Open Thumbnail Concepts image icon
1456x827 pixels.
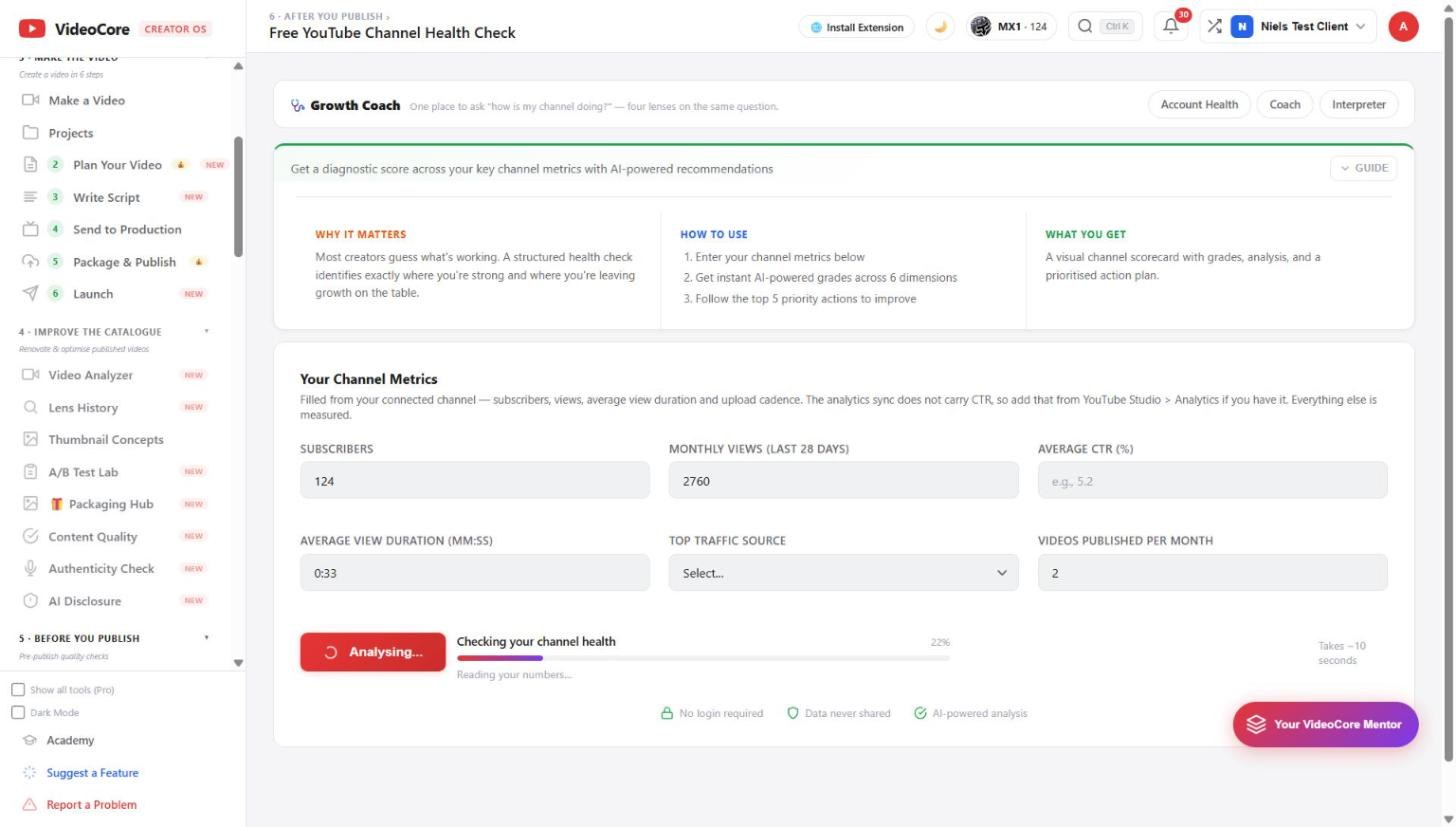coord(30,439)
